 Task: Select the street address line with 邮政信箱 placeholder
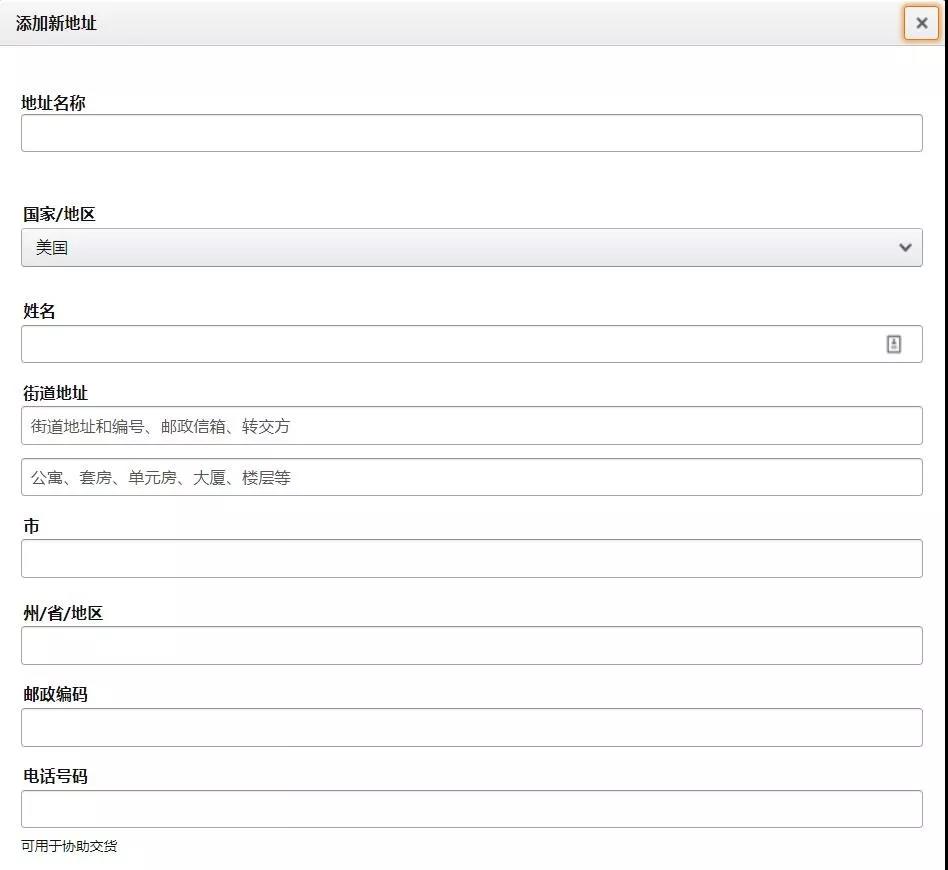coord(471,426)
